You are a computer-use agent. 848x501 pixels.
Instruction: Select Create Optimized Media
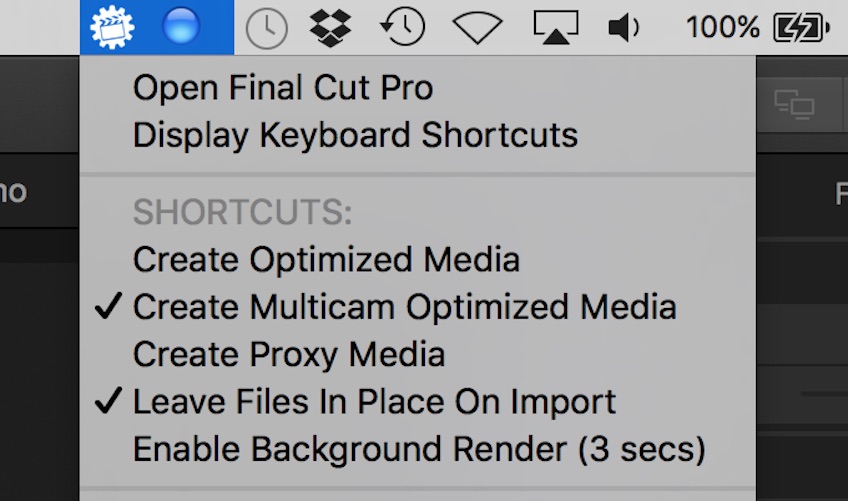pos(326,260)
